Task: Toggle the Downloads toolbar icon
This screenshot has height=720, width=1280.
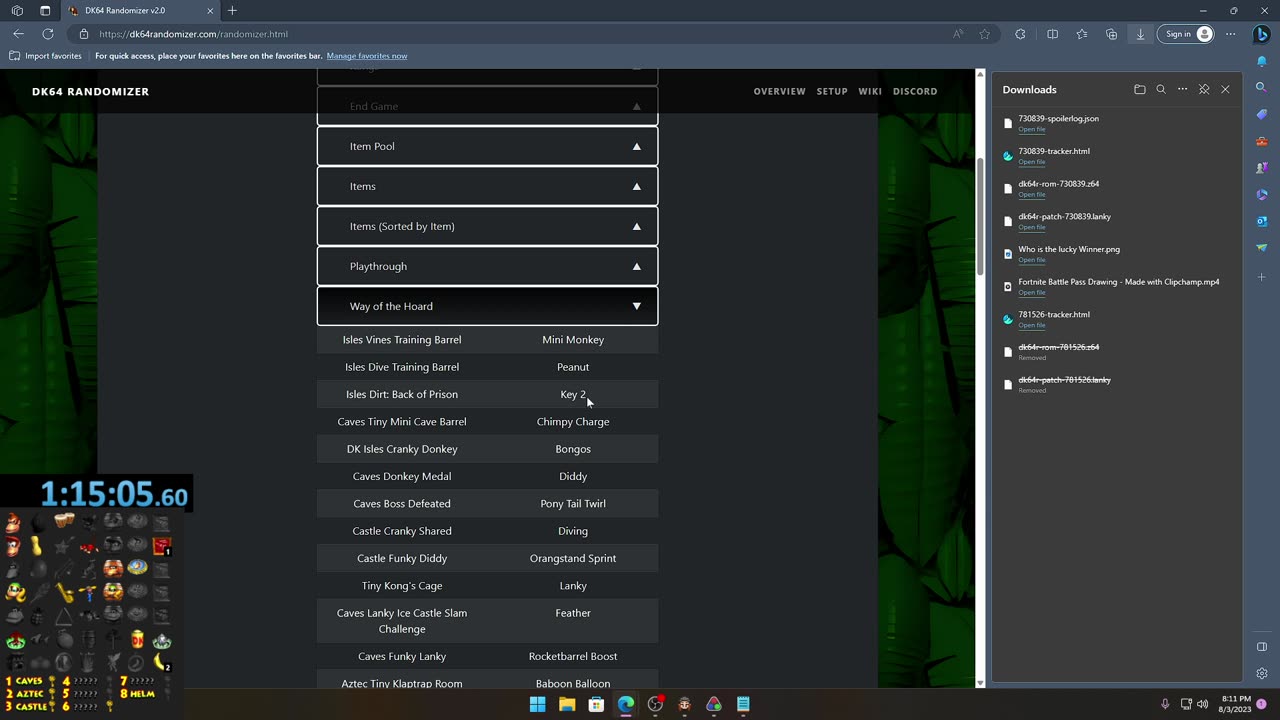Action: click(1140, 34)
